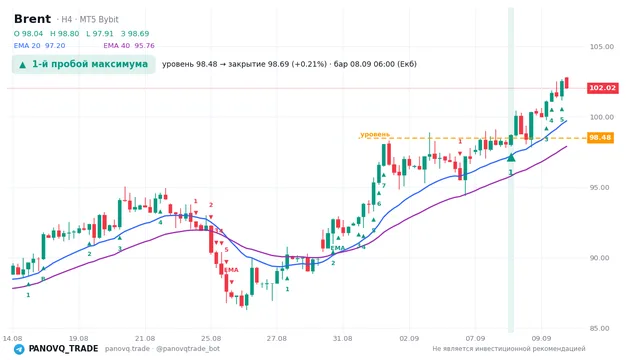Click the last red candle near 102
The image size is (640, 360).
tap(567, 83)
